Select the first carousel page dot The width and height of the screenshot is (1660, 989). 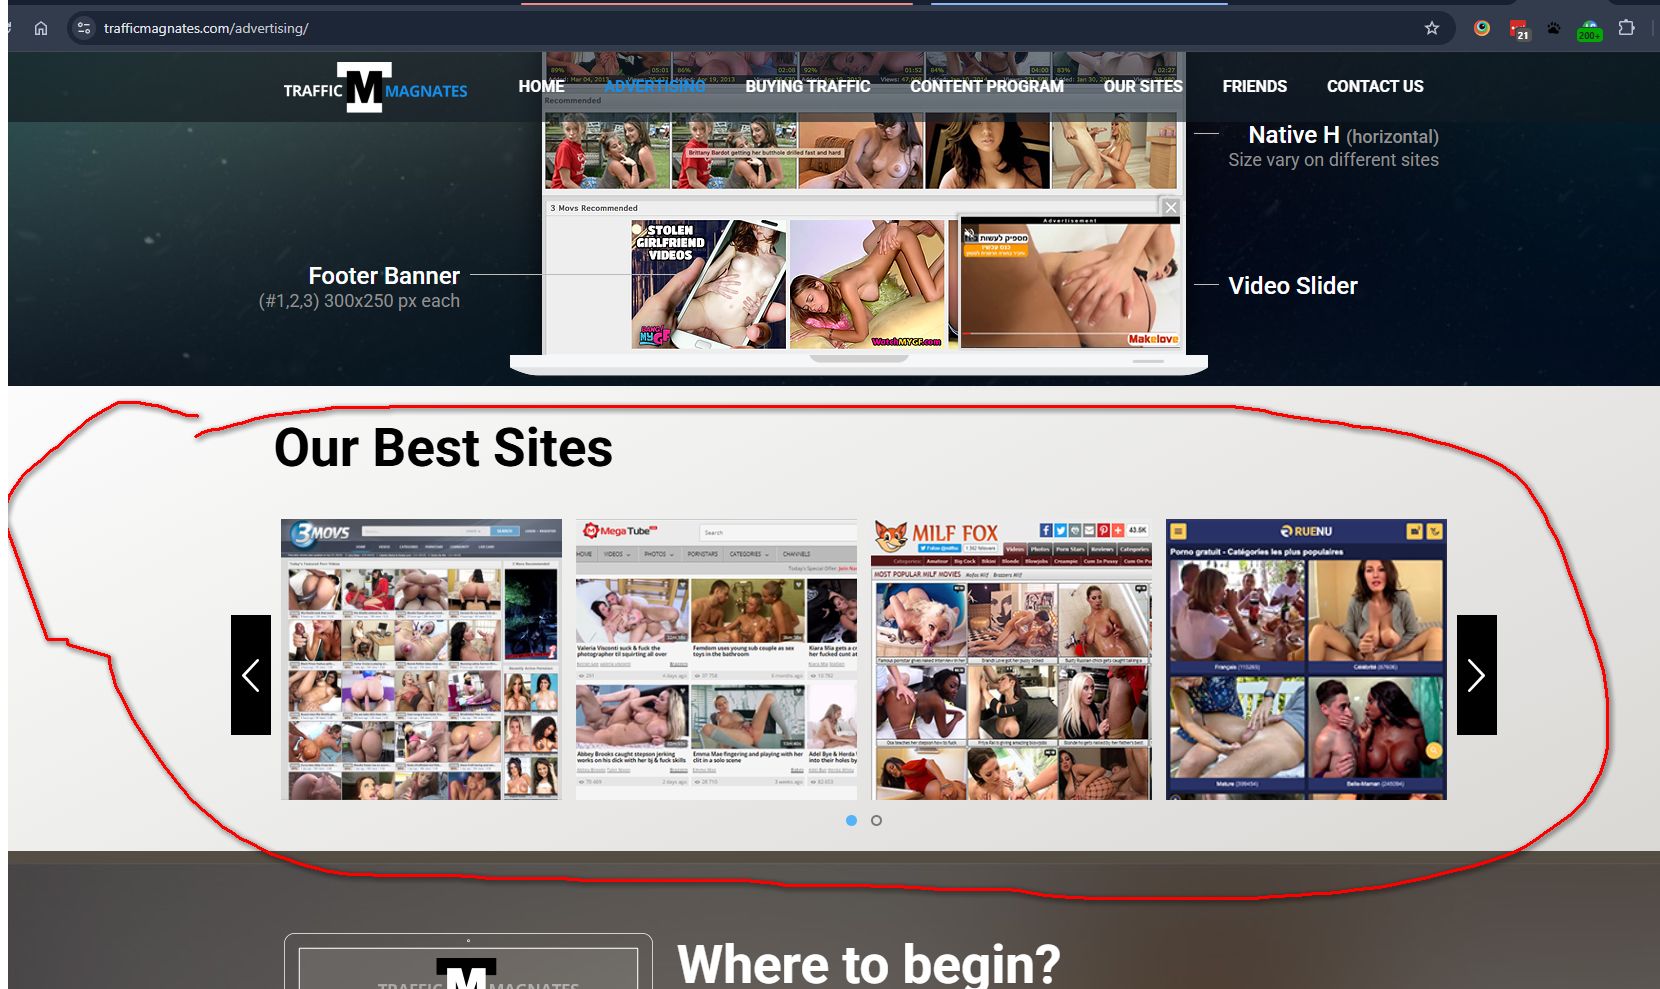point(851,820)
